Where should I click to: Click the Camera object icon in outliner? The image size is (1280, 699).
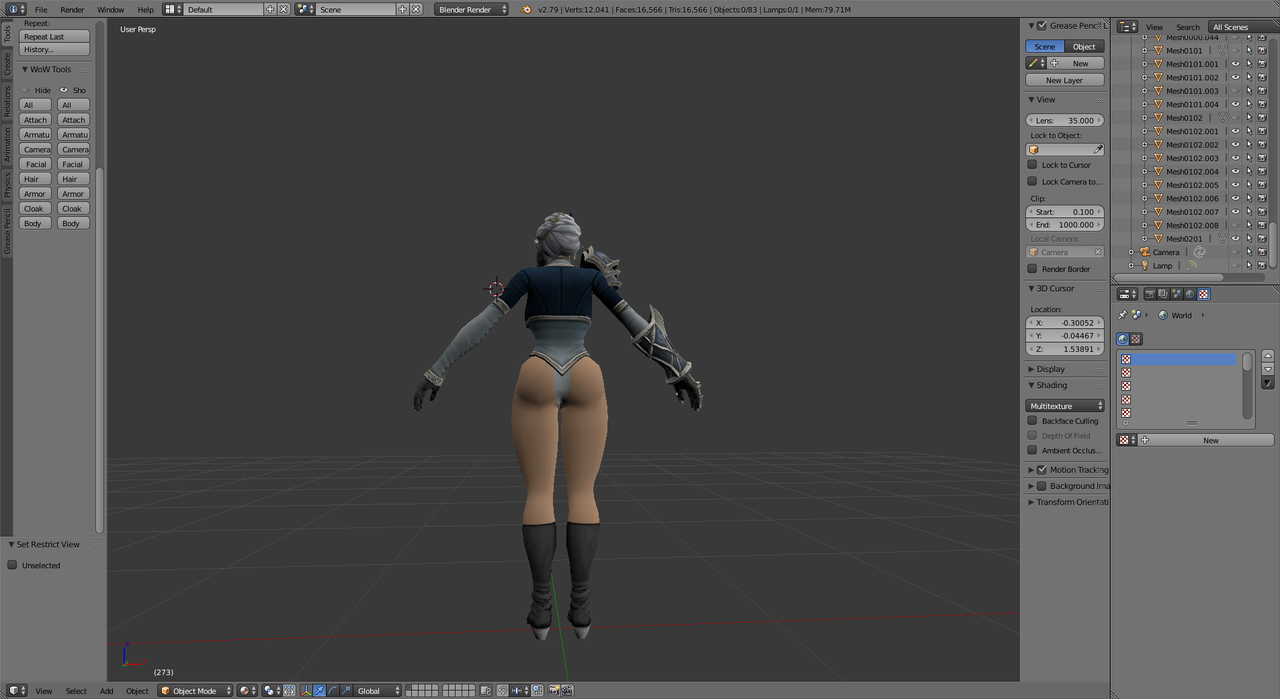[1146, 252]
